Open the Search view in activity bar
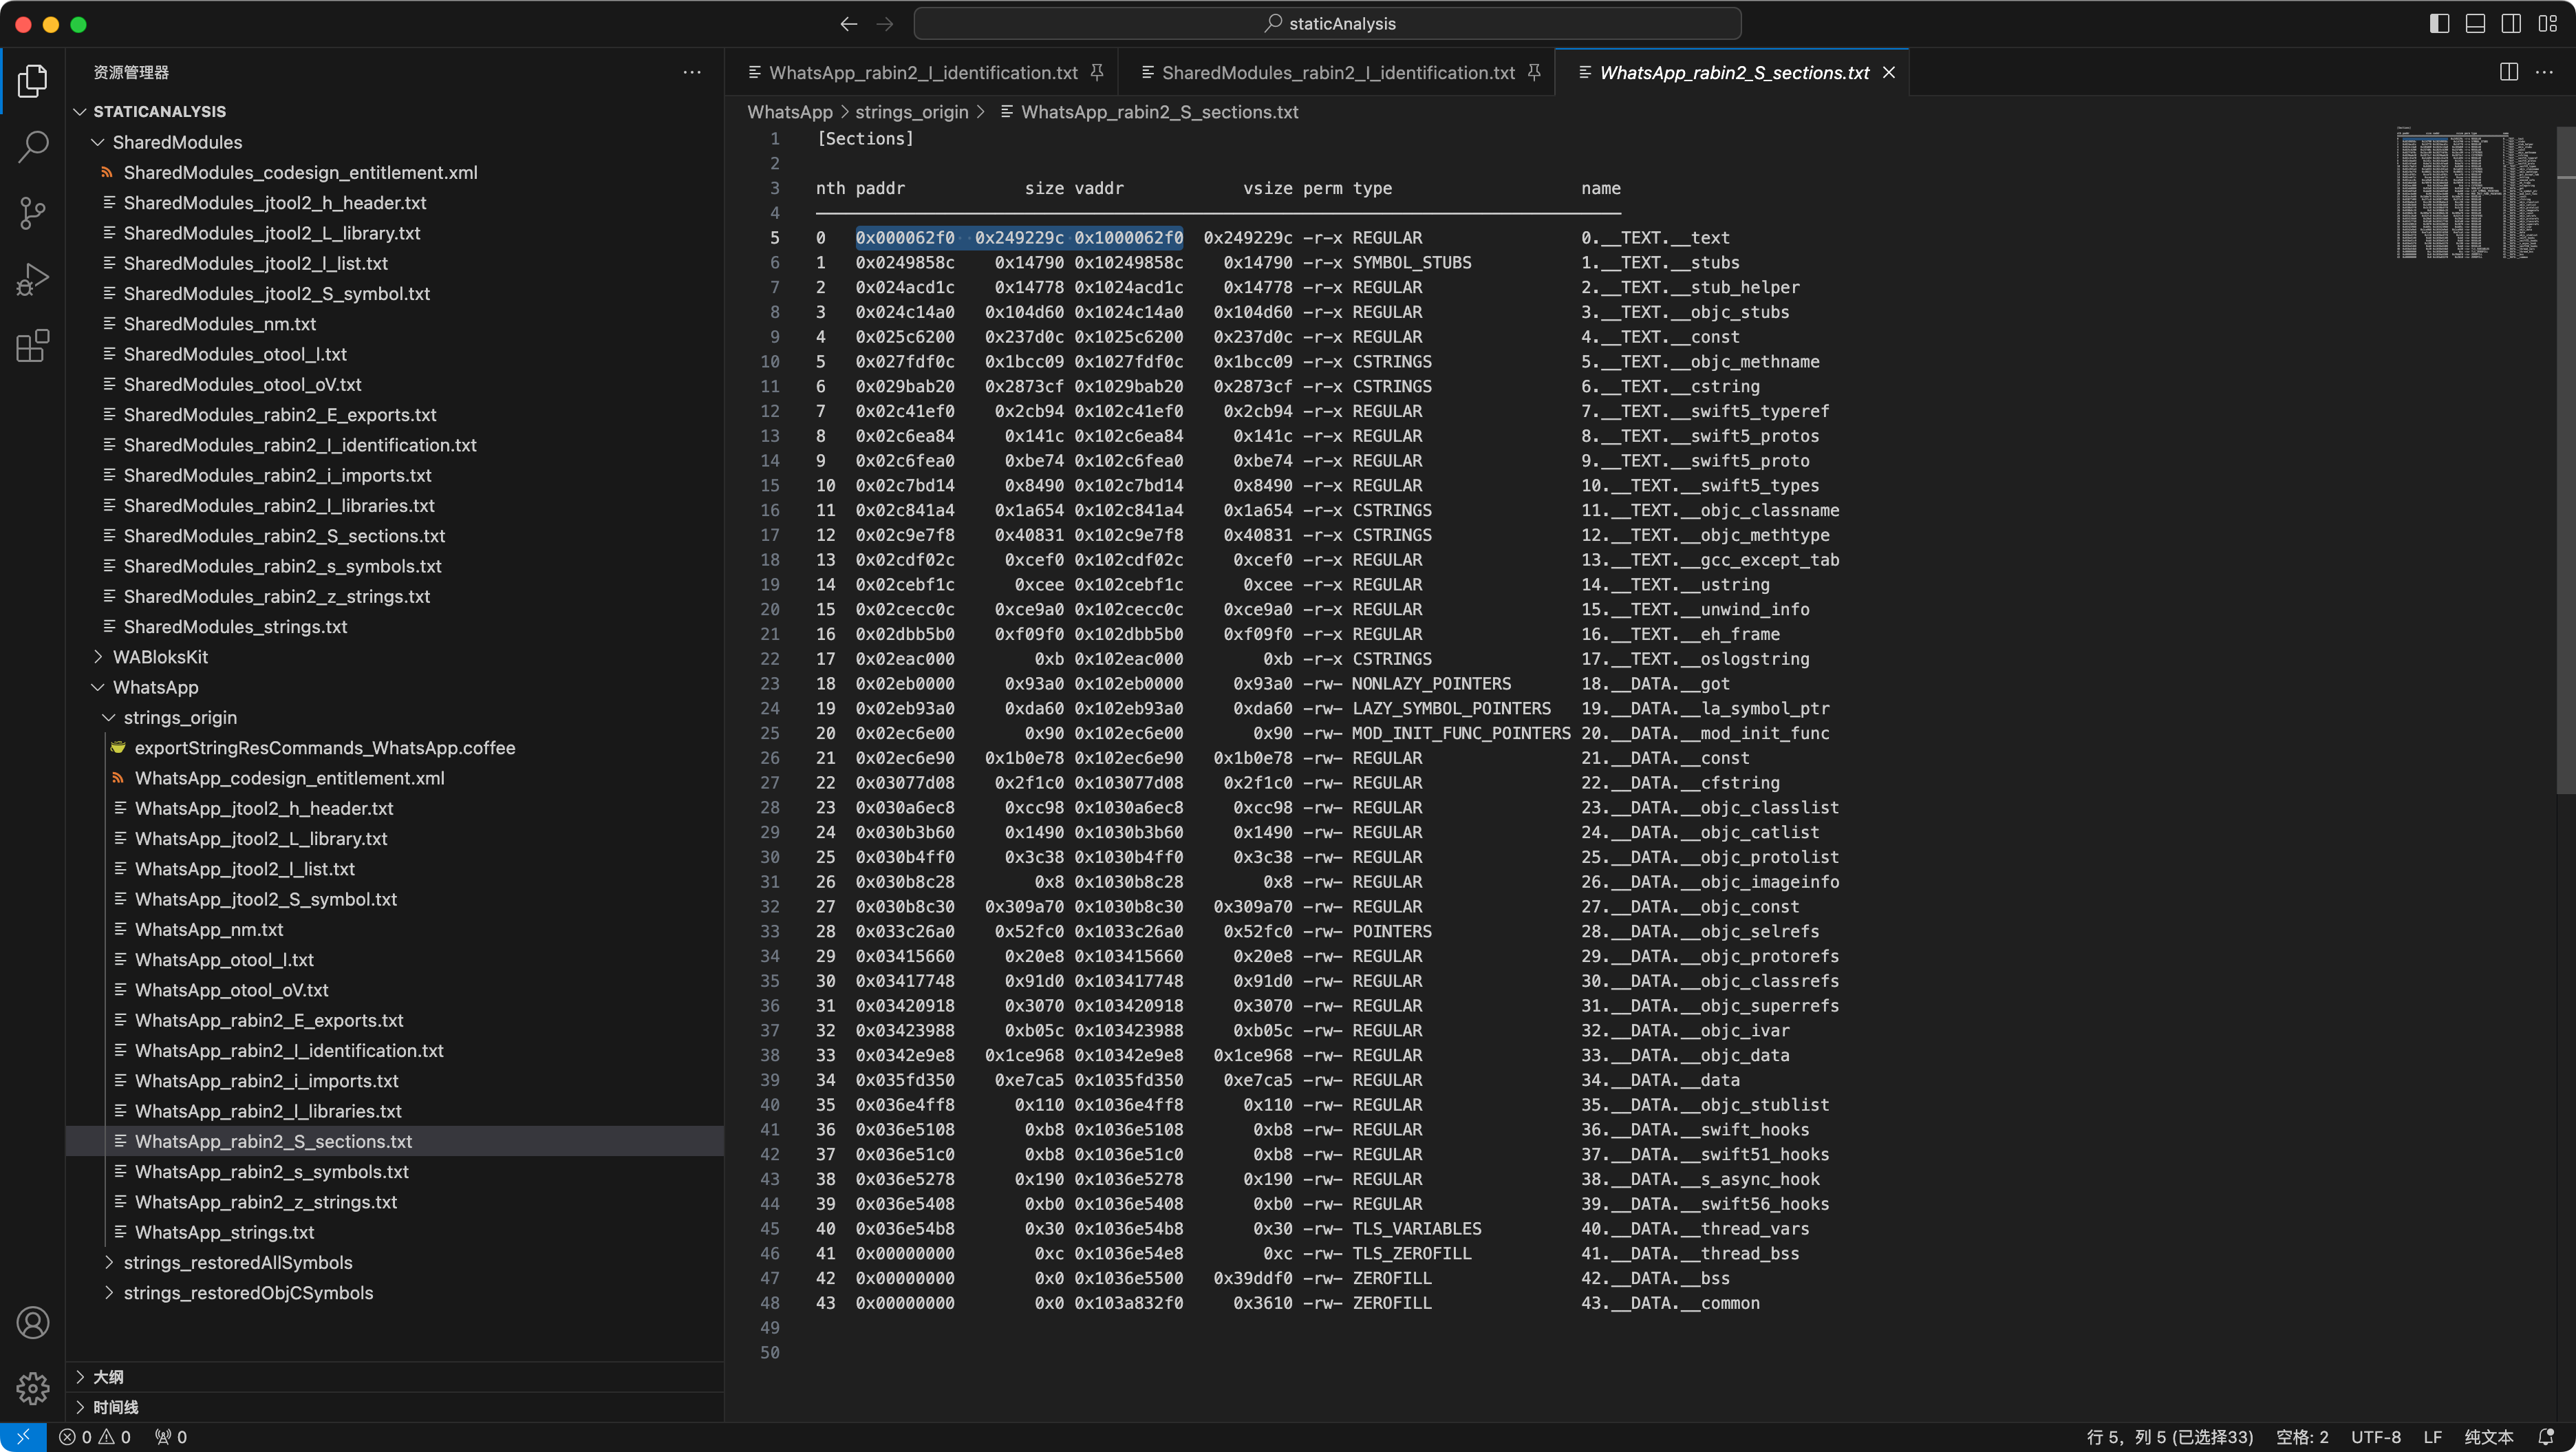Image resolution: width=2576 pixels, height=1452 pixels. (x=32, y=147)
